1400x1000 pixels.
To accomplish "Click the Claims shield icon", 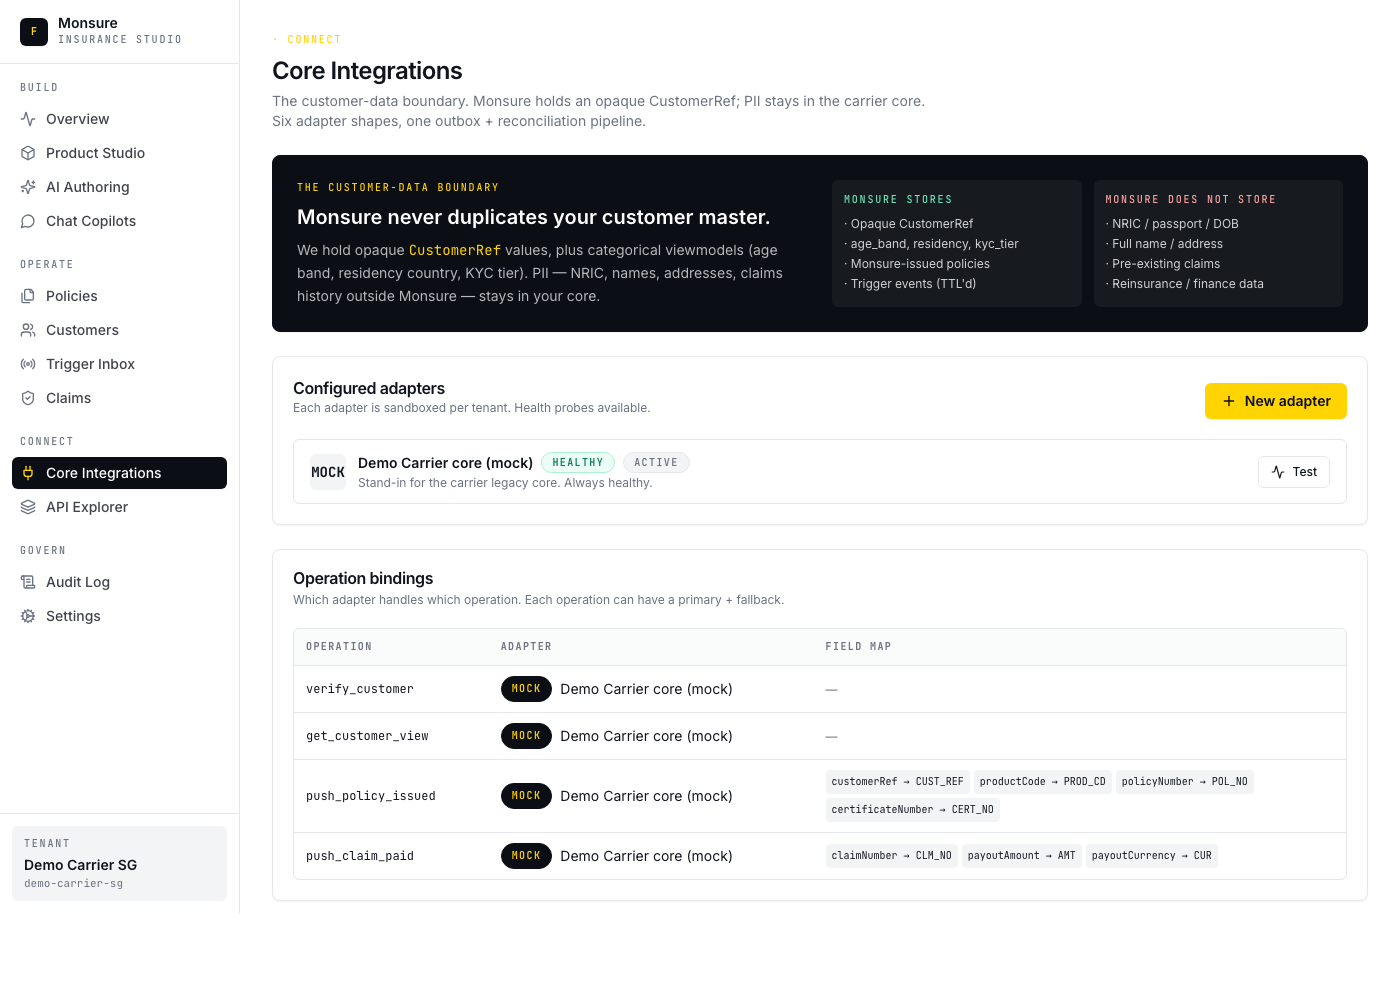I will point(28,398).
